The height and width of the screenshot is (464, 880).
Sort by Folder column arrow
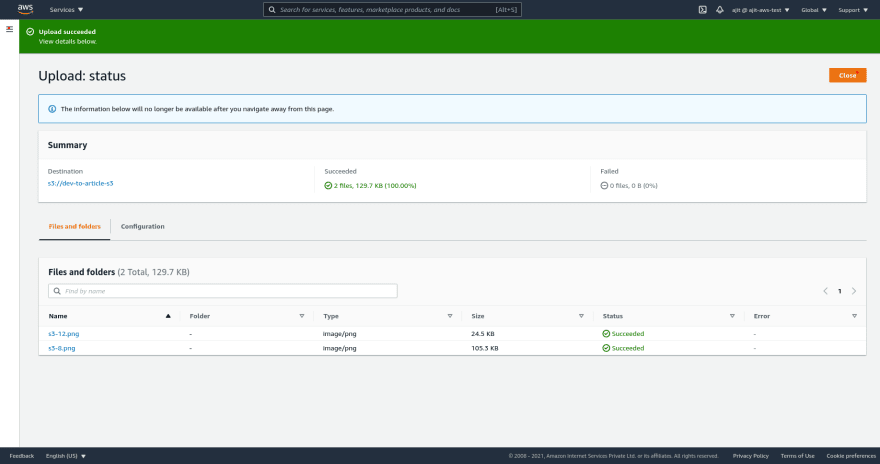302,316
